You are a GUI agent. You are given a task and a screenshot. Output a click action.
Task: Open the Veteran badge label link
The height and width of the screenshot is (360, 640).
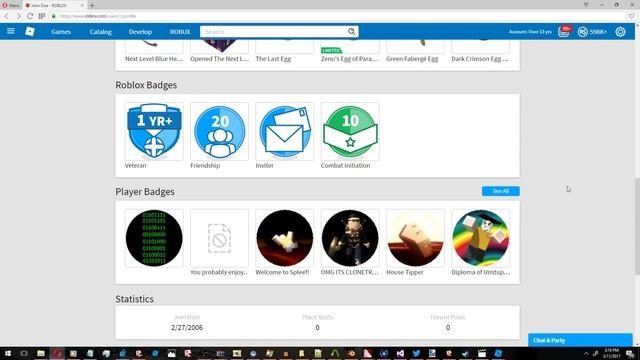pos(136,165)
